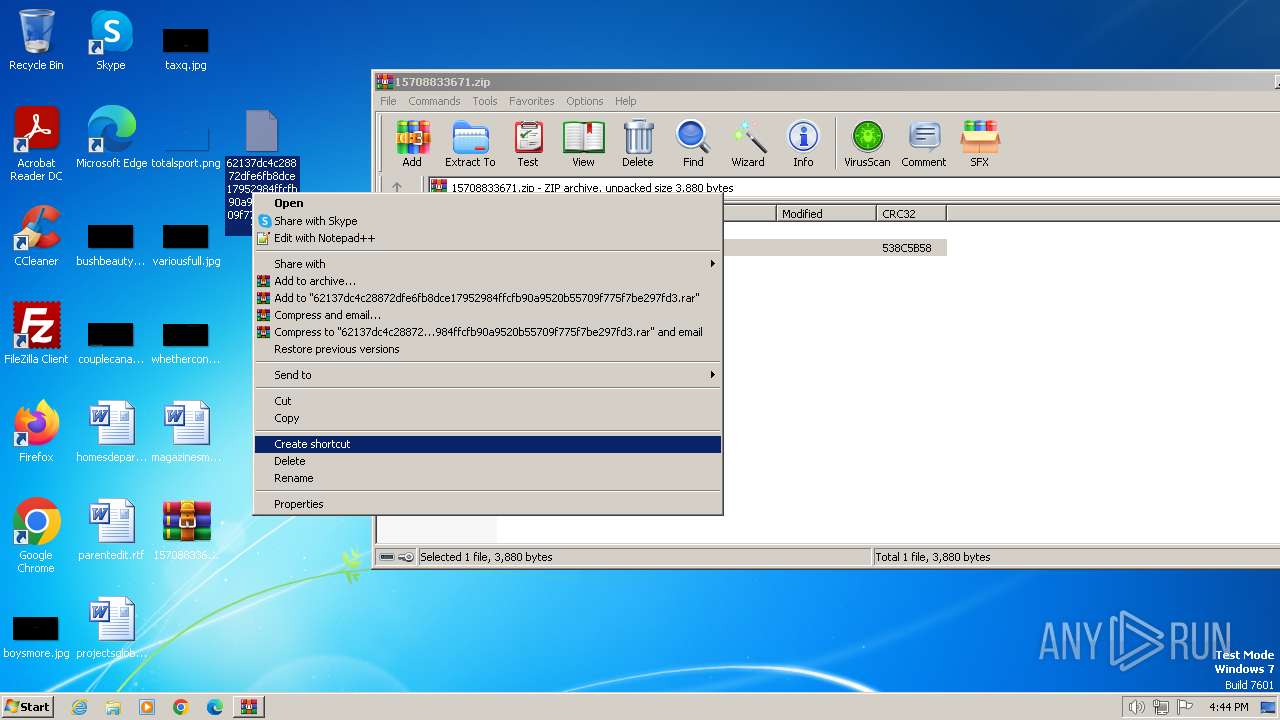Image resolution: width=1280 pixels, height=720 pixels.
Task: Select the magazinesm document icon
Action: (186, 432)
